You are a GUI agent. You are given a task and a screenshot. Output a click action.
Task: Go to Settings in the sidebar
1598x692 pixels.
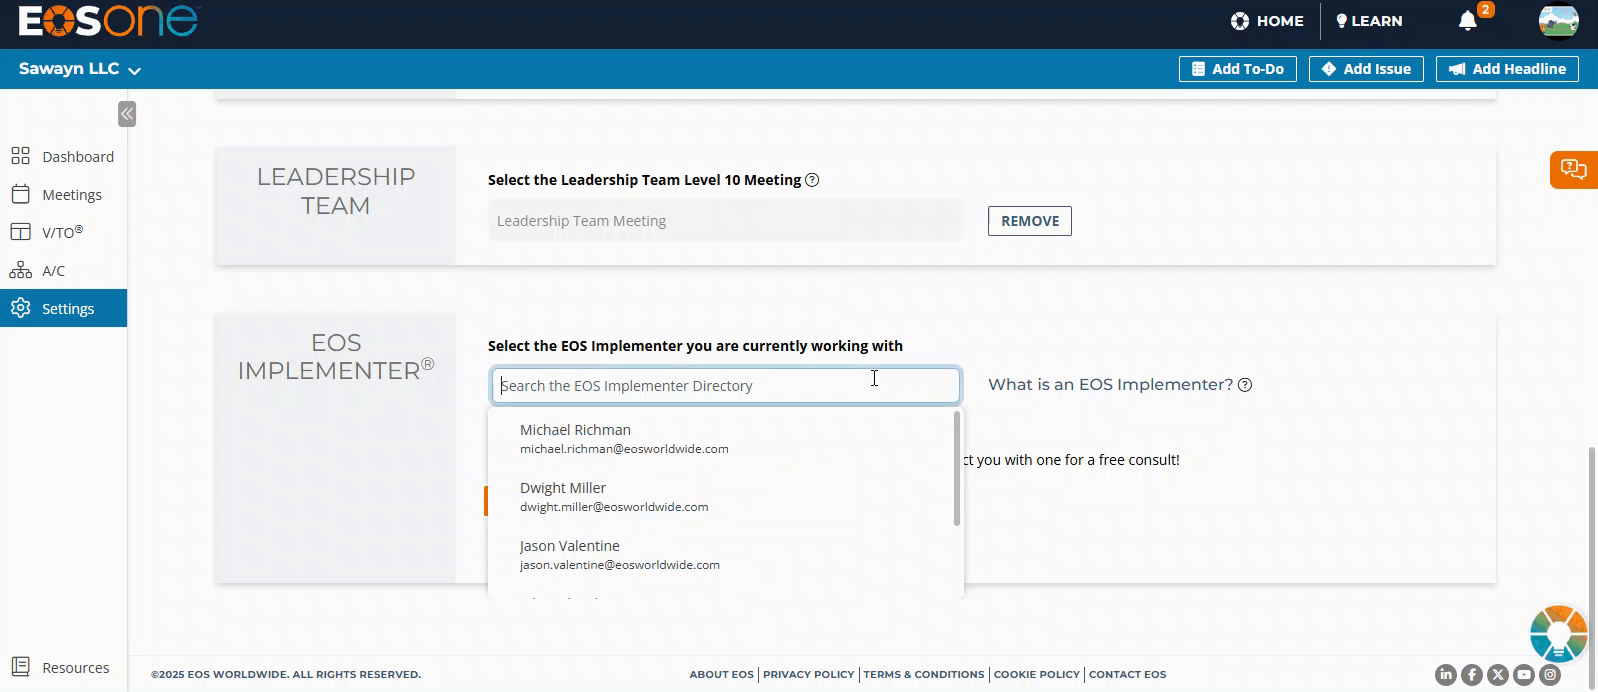tap(63, 308)
